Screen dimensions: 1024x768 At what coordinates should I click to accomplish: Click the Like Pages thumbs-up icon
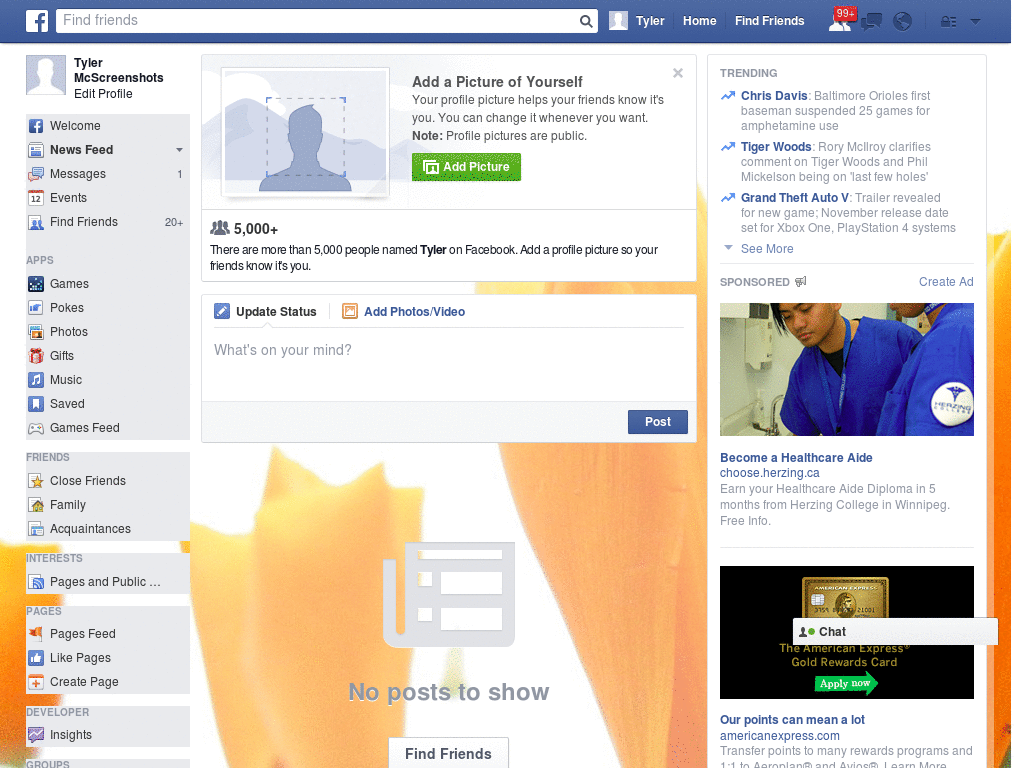36,658
